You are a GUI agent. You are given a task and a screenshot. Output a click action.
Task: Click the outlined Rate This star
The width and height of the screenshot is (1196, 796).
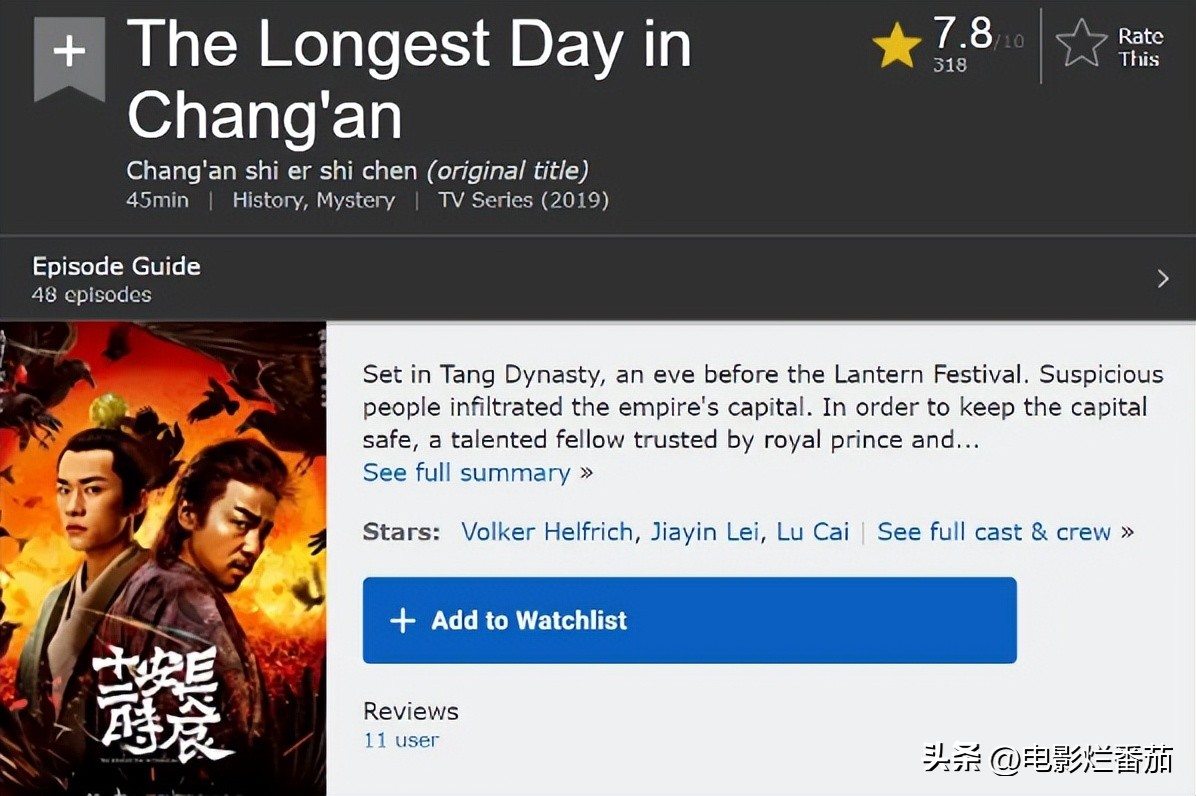pos(1081,45)
